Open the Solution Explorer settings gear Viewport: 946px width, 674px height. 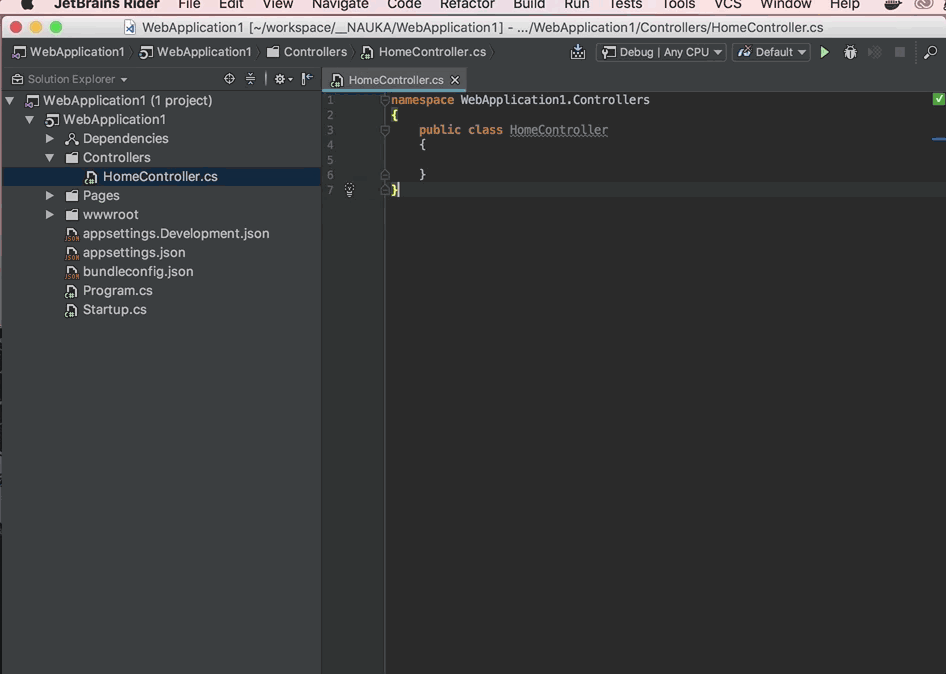(282, 78)
